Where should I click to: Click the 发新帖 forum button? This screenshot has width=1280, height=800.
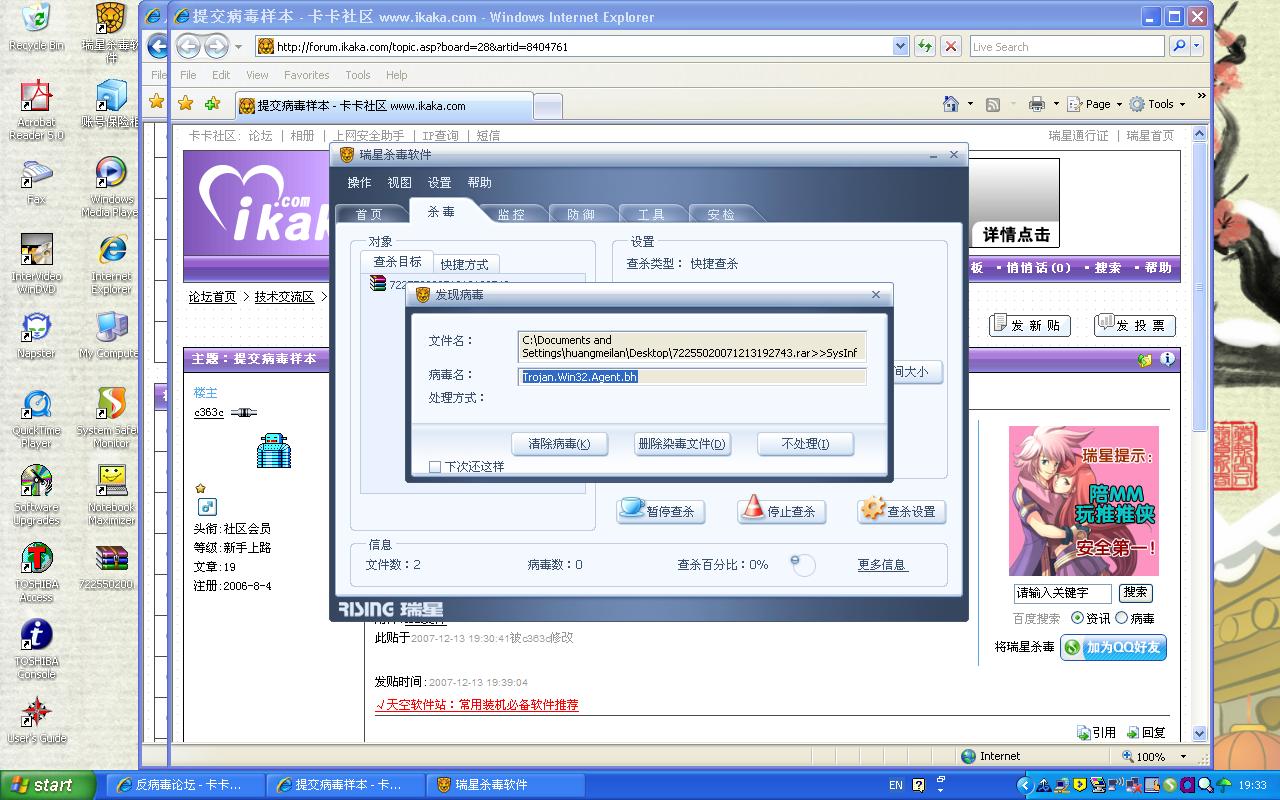[1030, 325]
